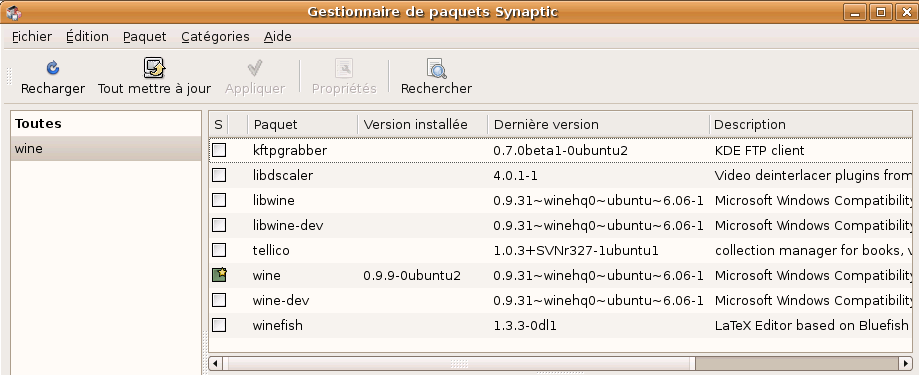Screen dimensions: 919x375
Task: Tick the wine-dev package status box
Action: 219,300
